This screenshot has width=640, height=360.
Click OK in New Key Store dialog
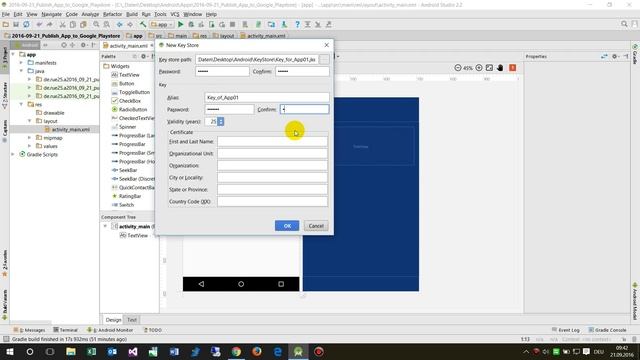point(287,226)
